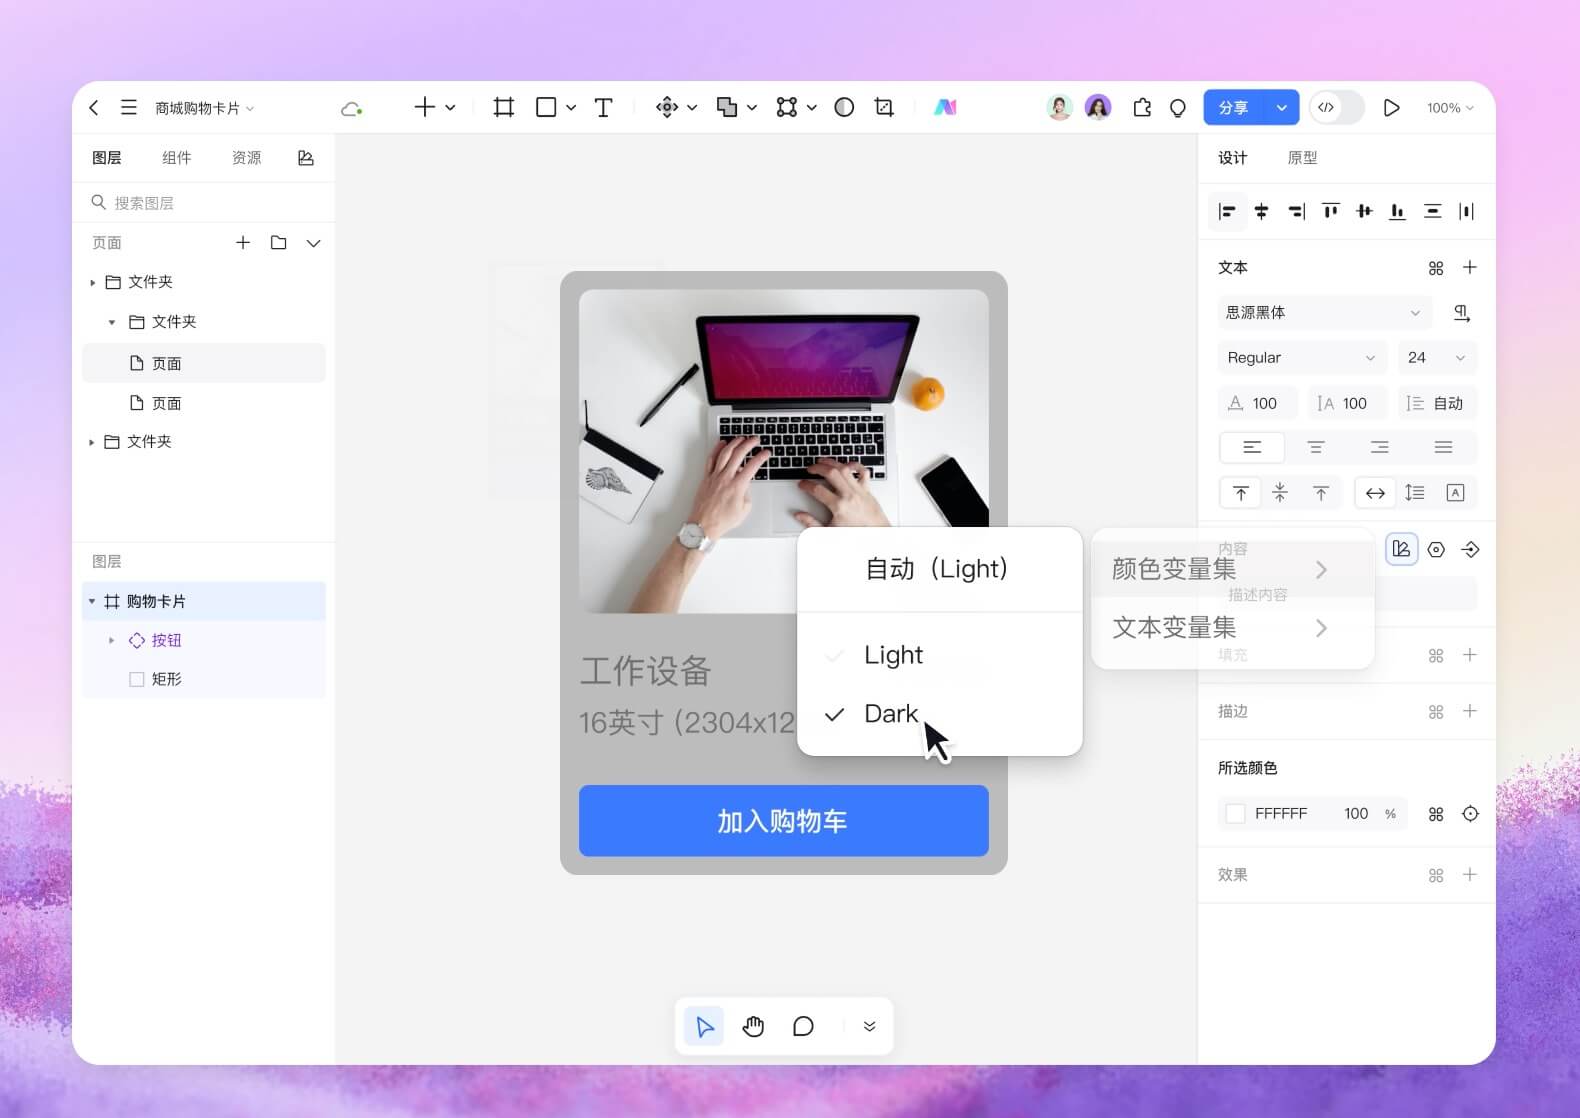Image resolution: width=1580 pixels, height=1118 pixels.
Task: Start prototype playback
Action: click(x=1391, y=107)
